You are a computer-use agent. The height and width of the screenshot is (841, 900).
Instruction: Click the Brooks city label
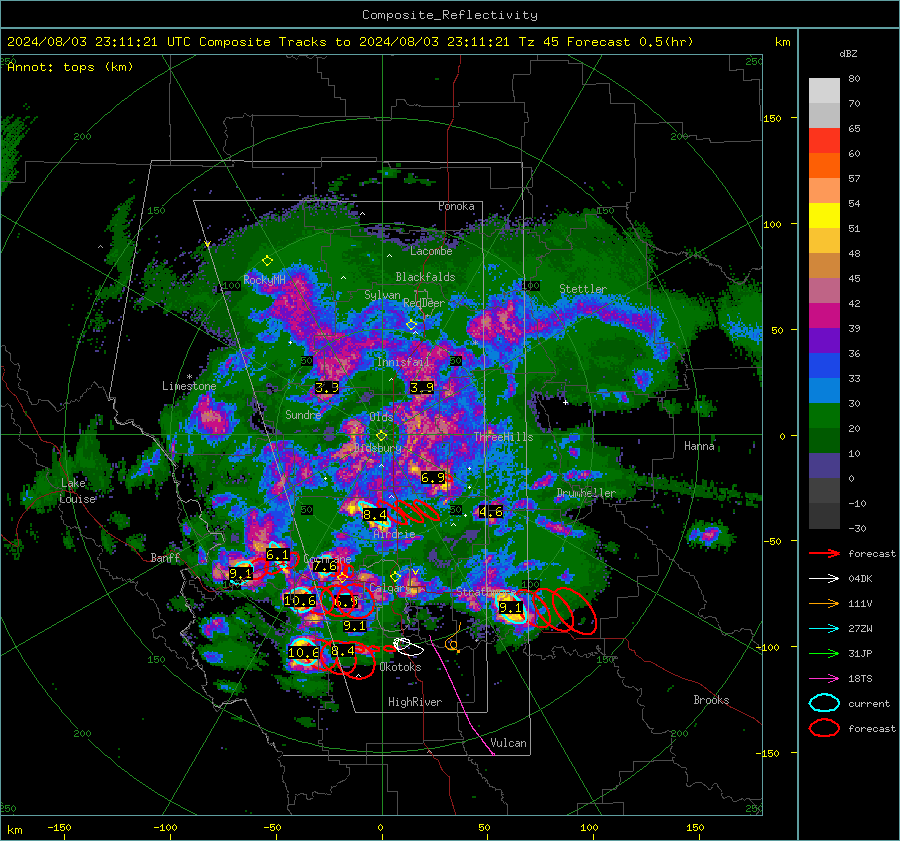point(711,700)
